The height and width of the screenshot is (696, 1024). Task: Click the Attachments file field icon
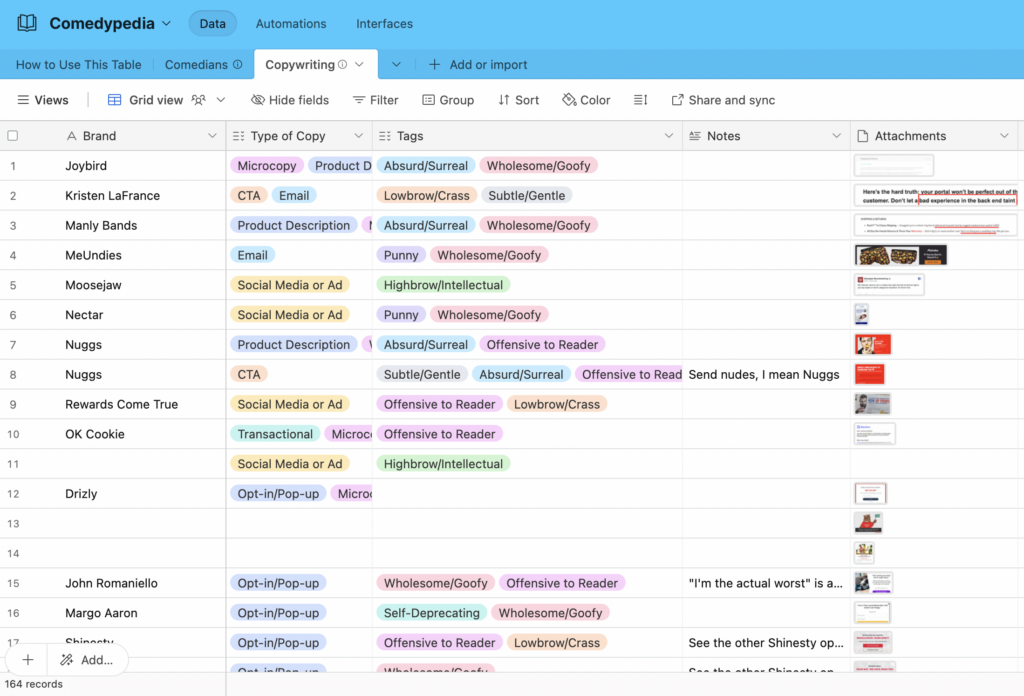(863, 136)
